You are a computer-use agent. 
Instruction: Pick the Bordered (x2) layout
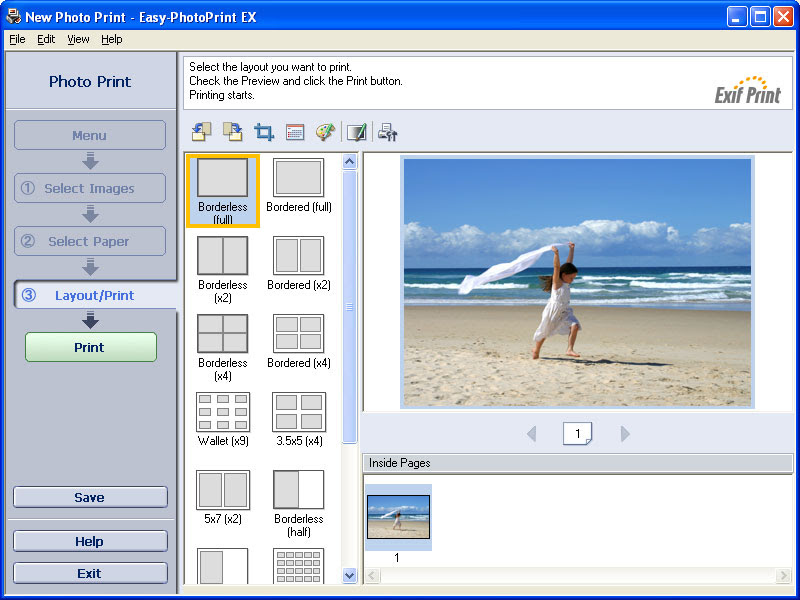(299, 264)
